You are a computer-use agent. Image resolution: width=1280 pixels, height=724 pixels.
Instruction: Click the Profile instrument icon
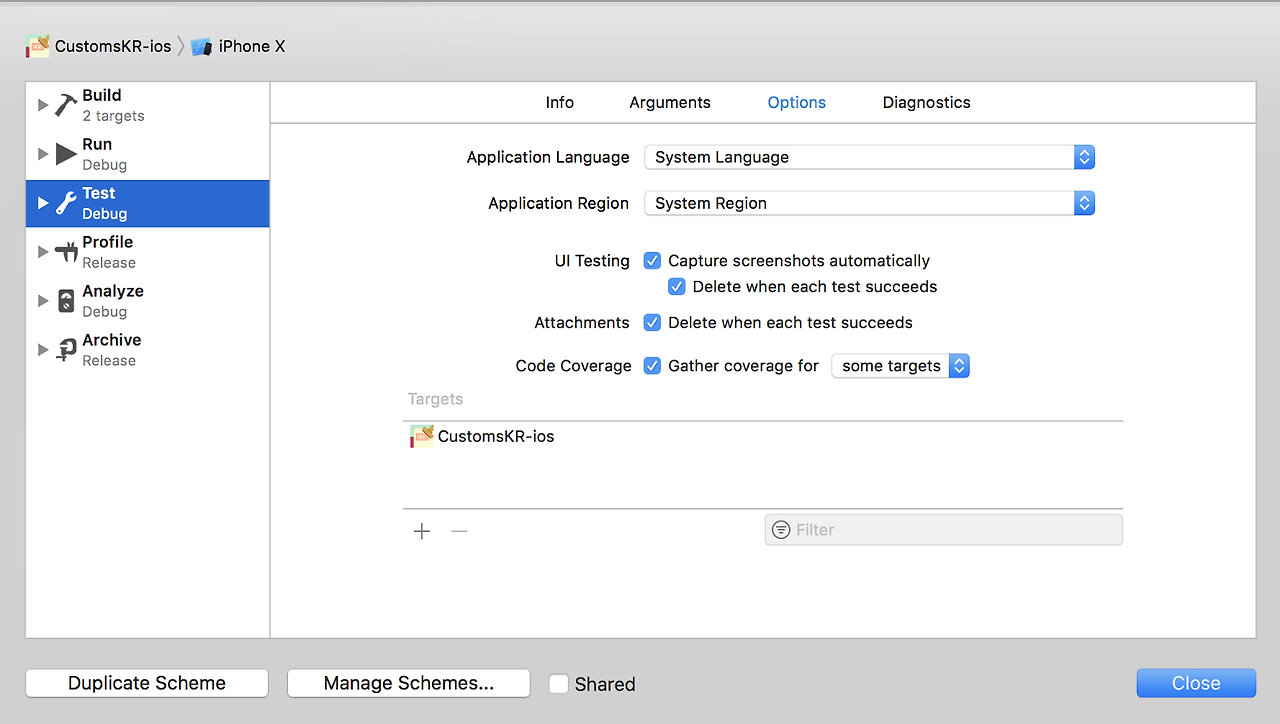pyautogui.click(x=66, y=252)
